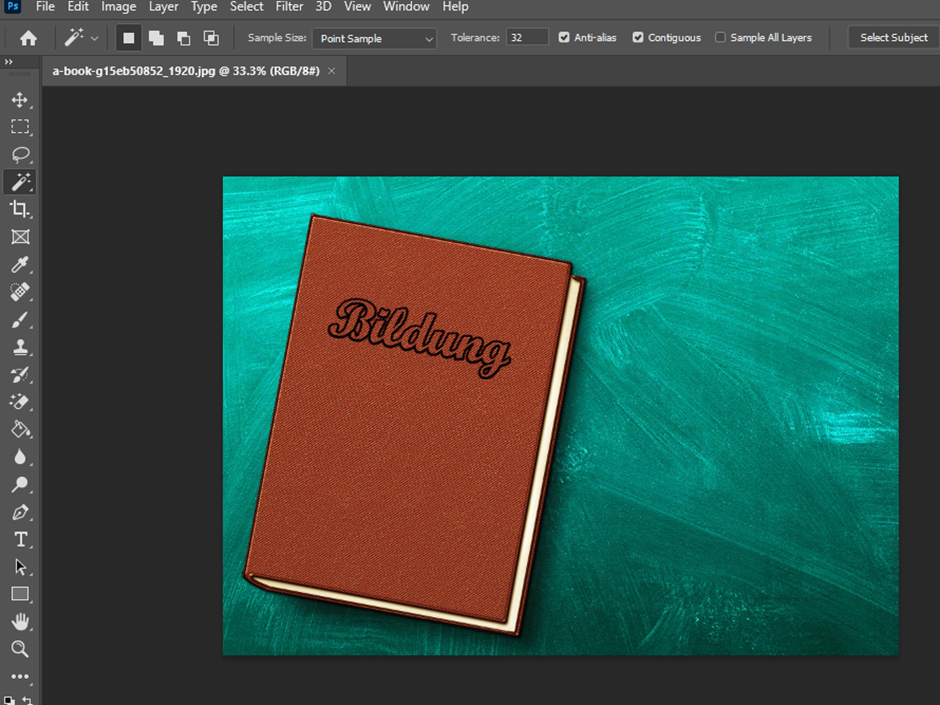Open the Sample Size dropdown
This screenshot has width=940, height=705.
click(x=374, y=38)
